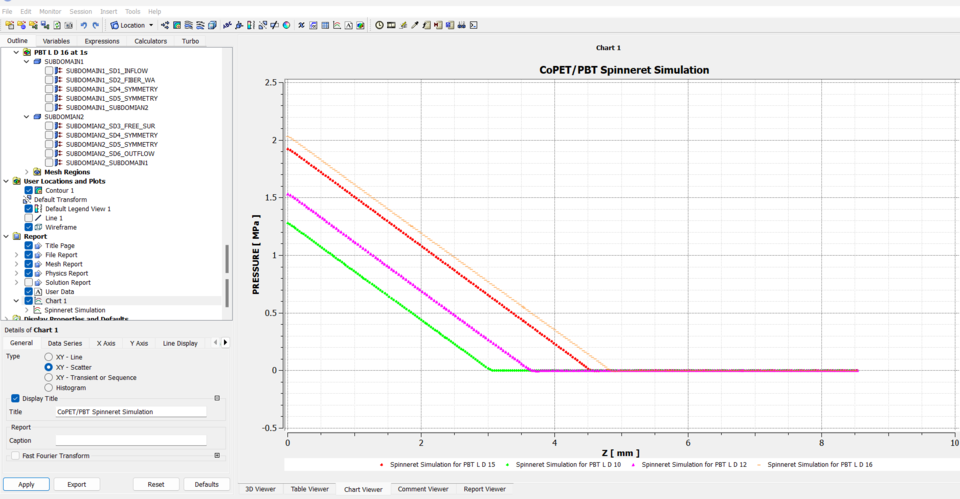Click the Apply button
This screenshot has height=499, width=960.
pos(26,484)
